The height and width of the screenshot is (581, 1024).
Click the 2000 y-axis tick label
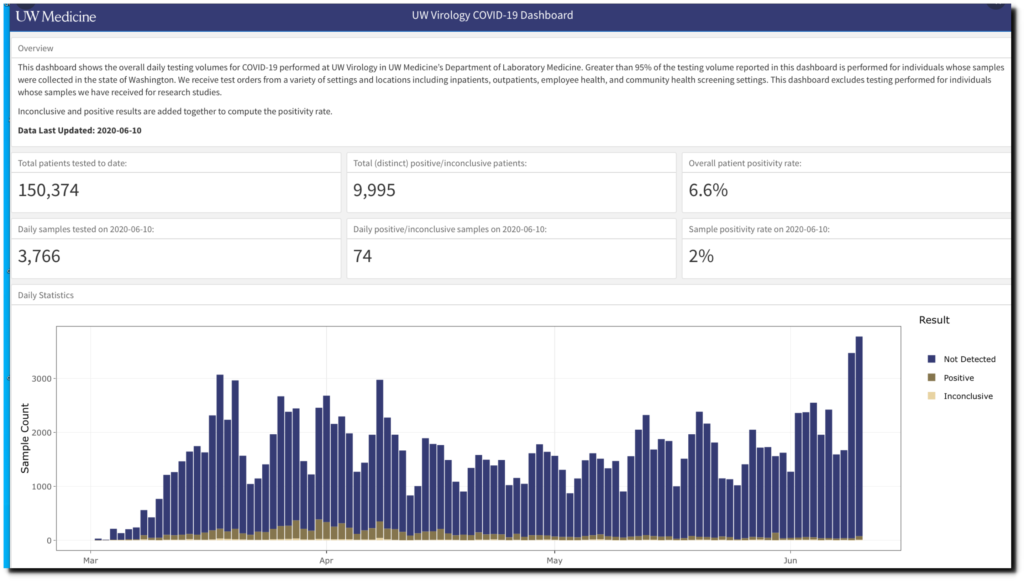41,433
